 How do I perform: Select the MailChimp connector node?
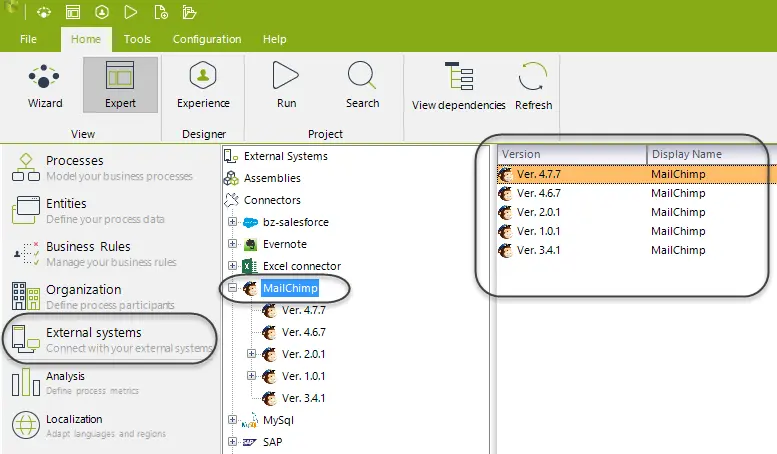click(x=290, y=288)
